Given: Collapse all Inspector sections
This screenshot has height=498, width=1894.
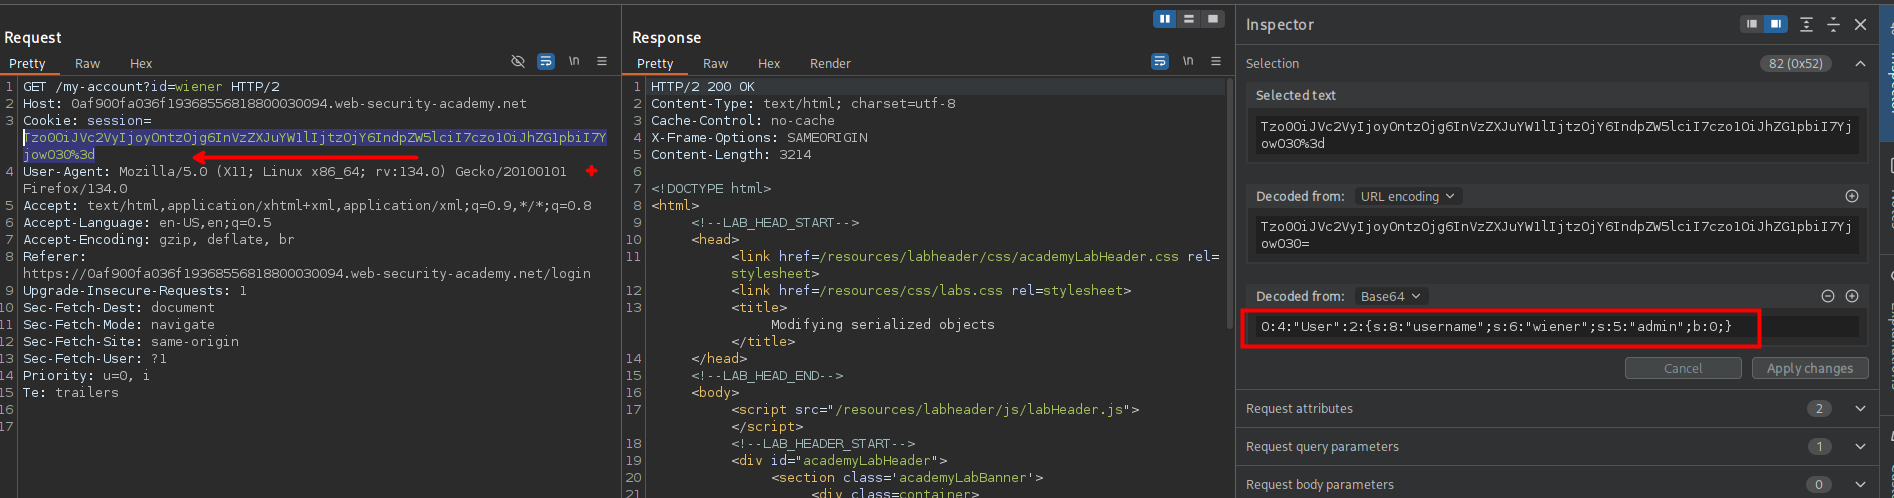Looking at the screenshot, I should [x=1833, y=25].
